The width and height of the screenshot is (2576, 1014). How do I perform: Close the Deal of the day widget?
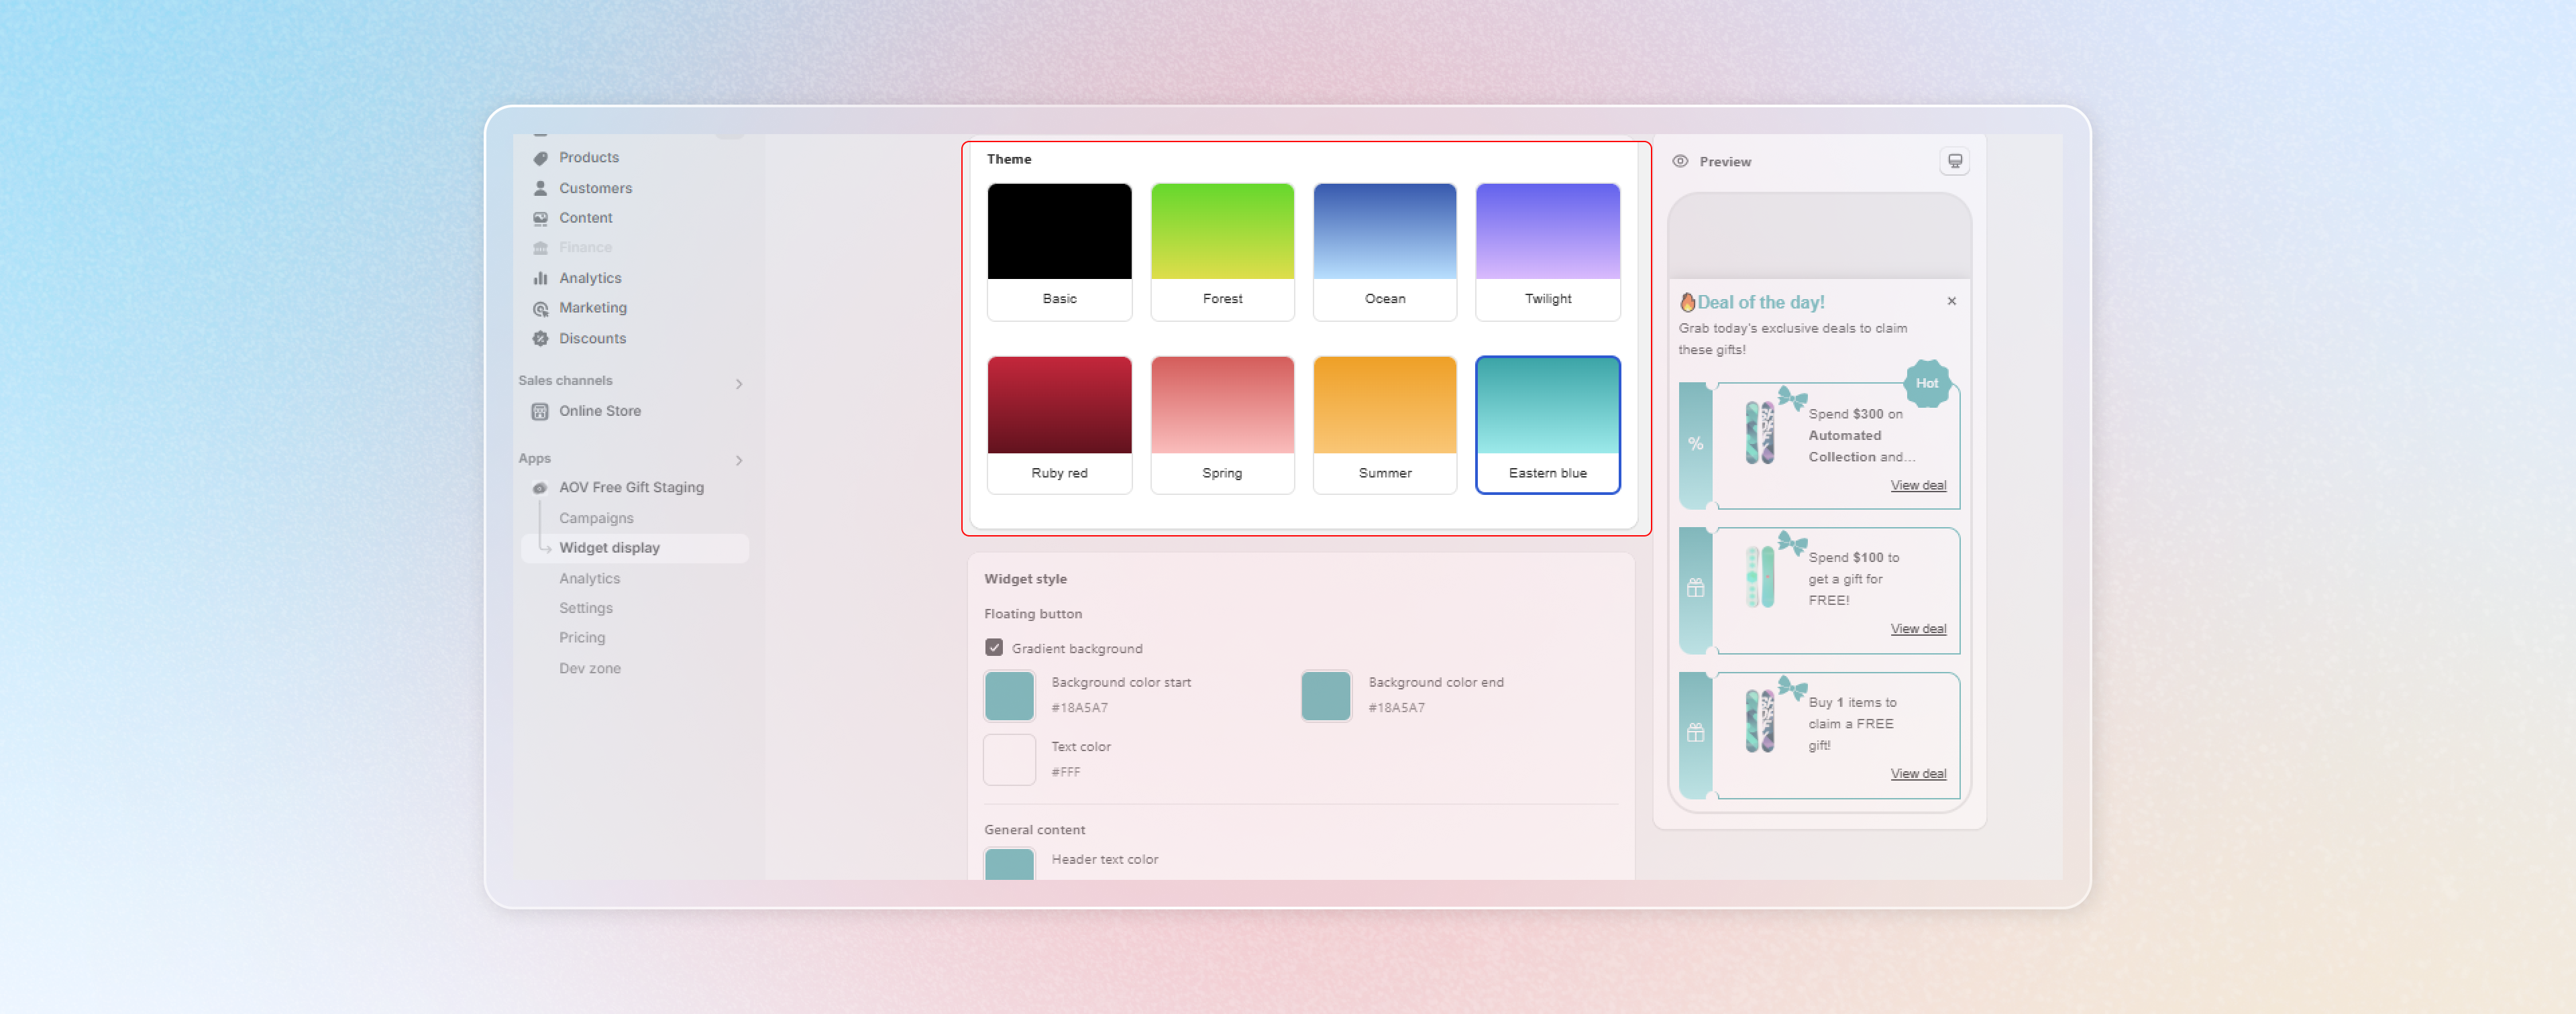point(1951,301)
